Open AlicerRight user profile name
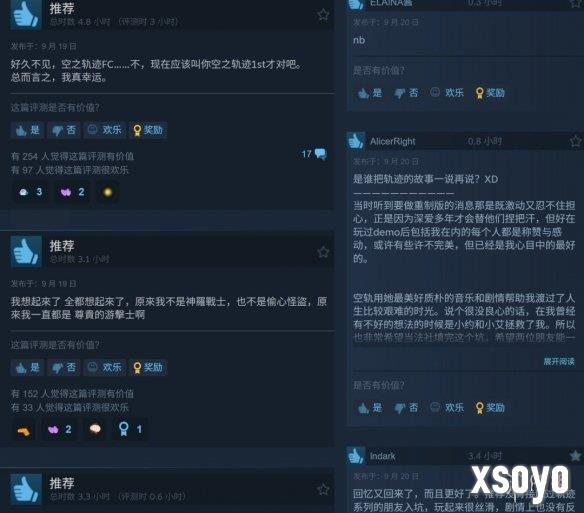Viewport: 584px width, 513px height. click(x=393, y=141)
